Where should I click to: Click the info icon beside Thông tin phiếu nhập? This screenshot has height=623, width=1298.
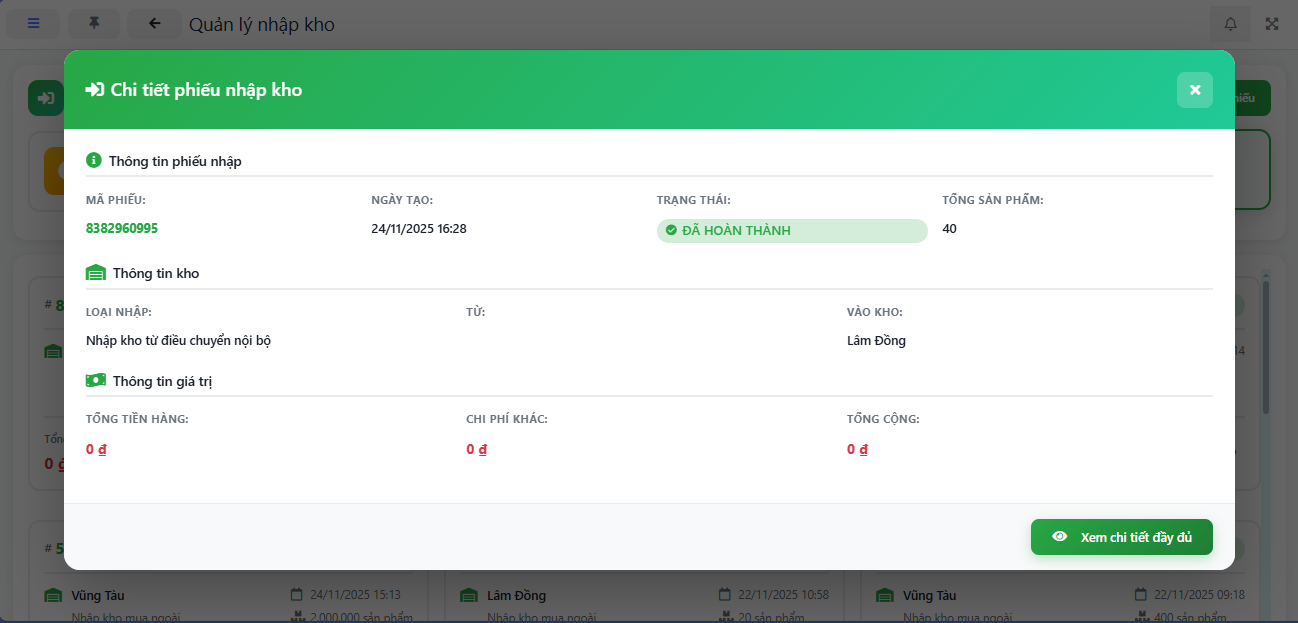(94, 160)
